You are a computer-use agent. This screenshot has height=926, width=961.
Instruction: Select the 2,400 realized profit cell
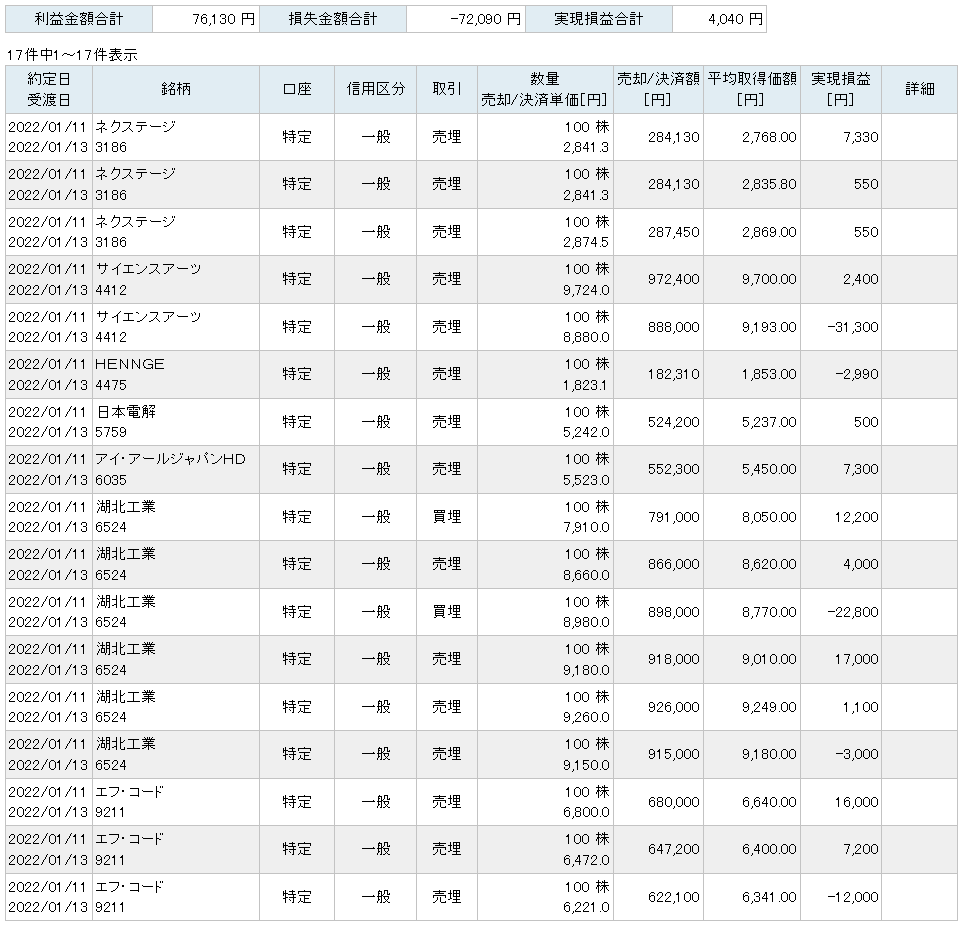point(841,279)
